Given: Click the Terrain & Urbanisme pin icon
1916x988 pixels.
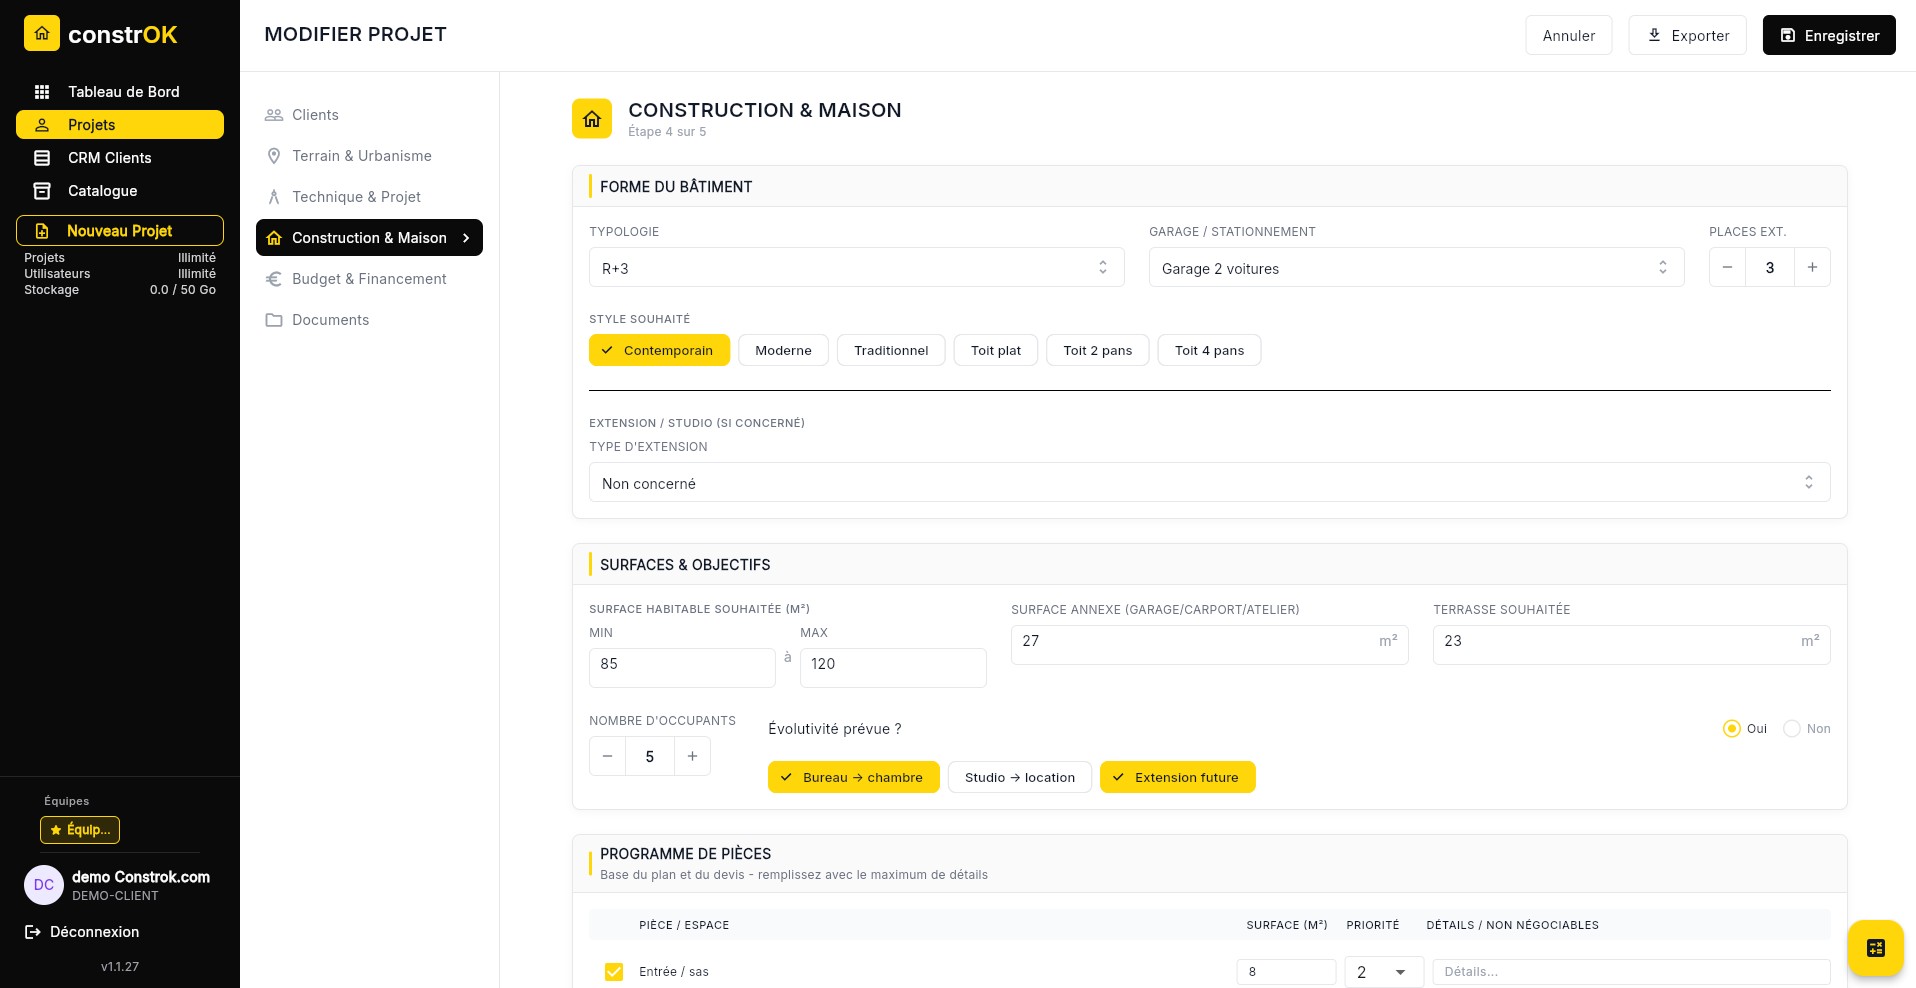Looking at the screenshot, I should [x=274, y=156].
